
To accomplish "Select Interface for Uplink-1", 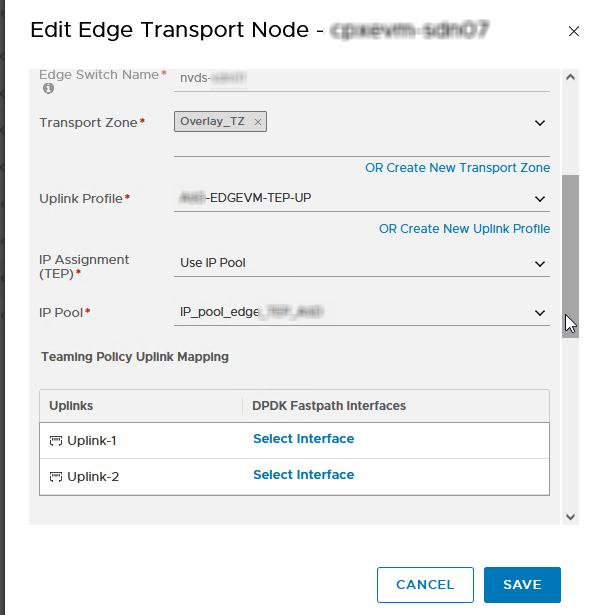I will (x=304, y=439).
